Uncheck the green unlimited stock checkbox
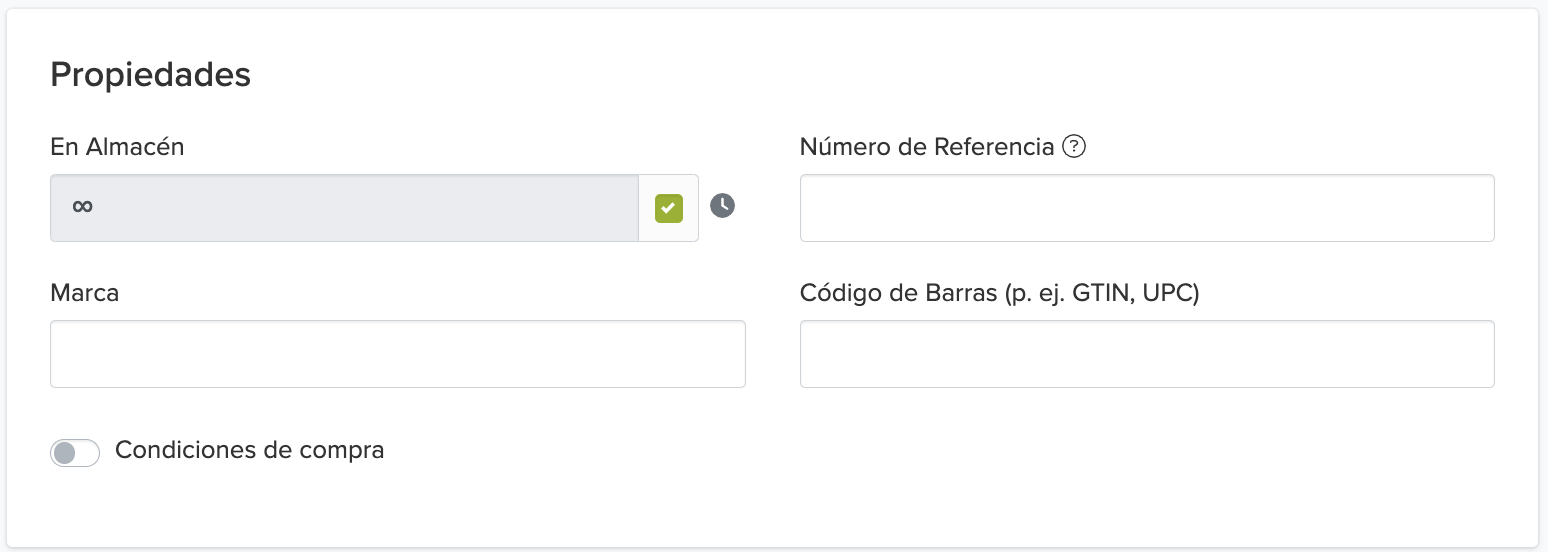1548x552 pixels. 668,208
